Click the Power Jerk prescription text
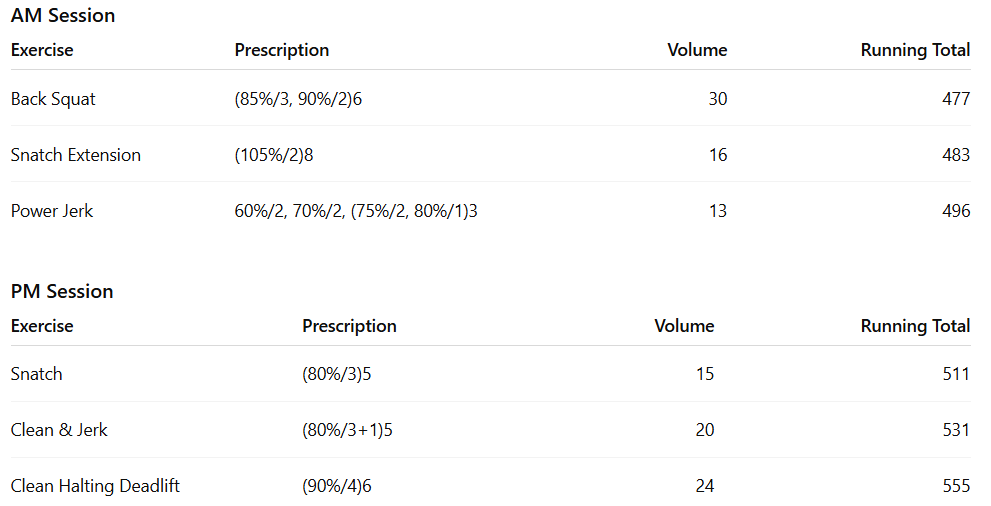 click(356, 211)
